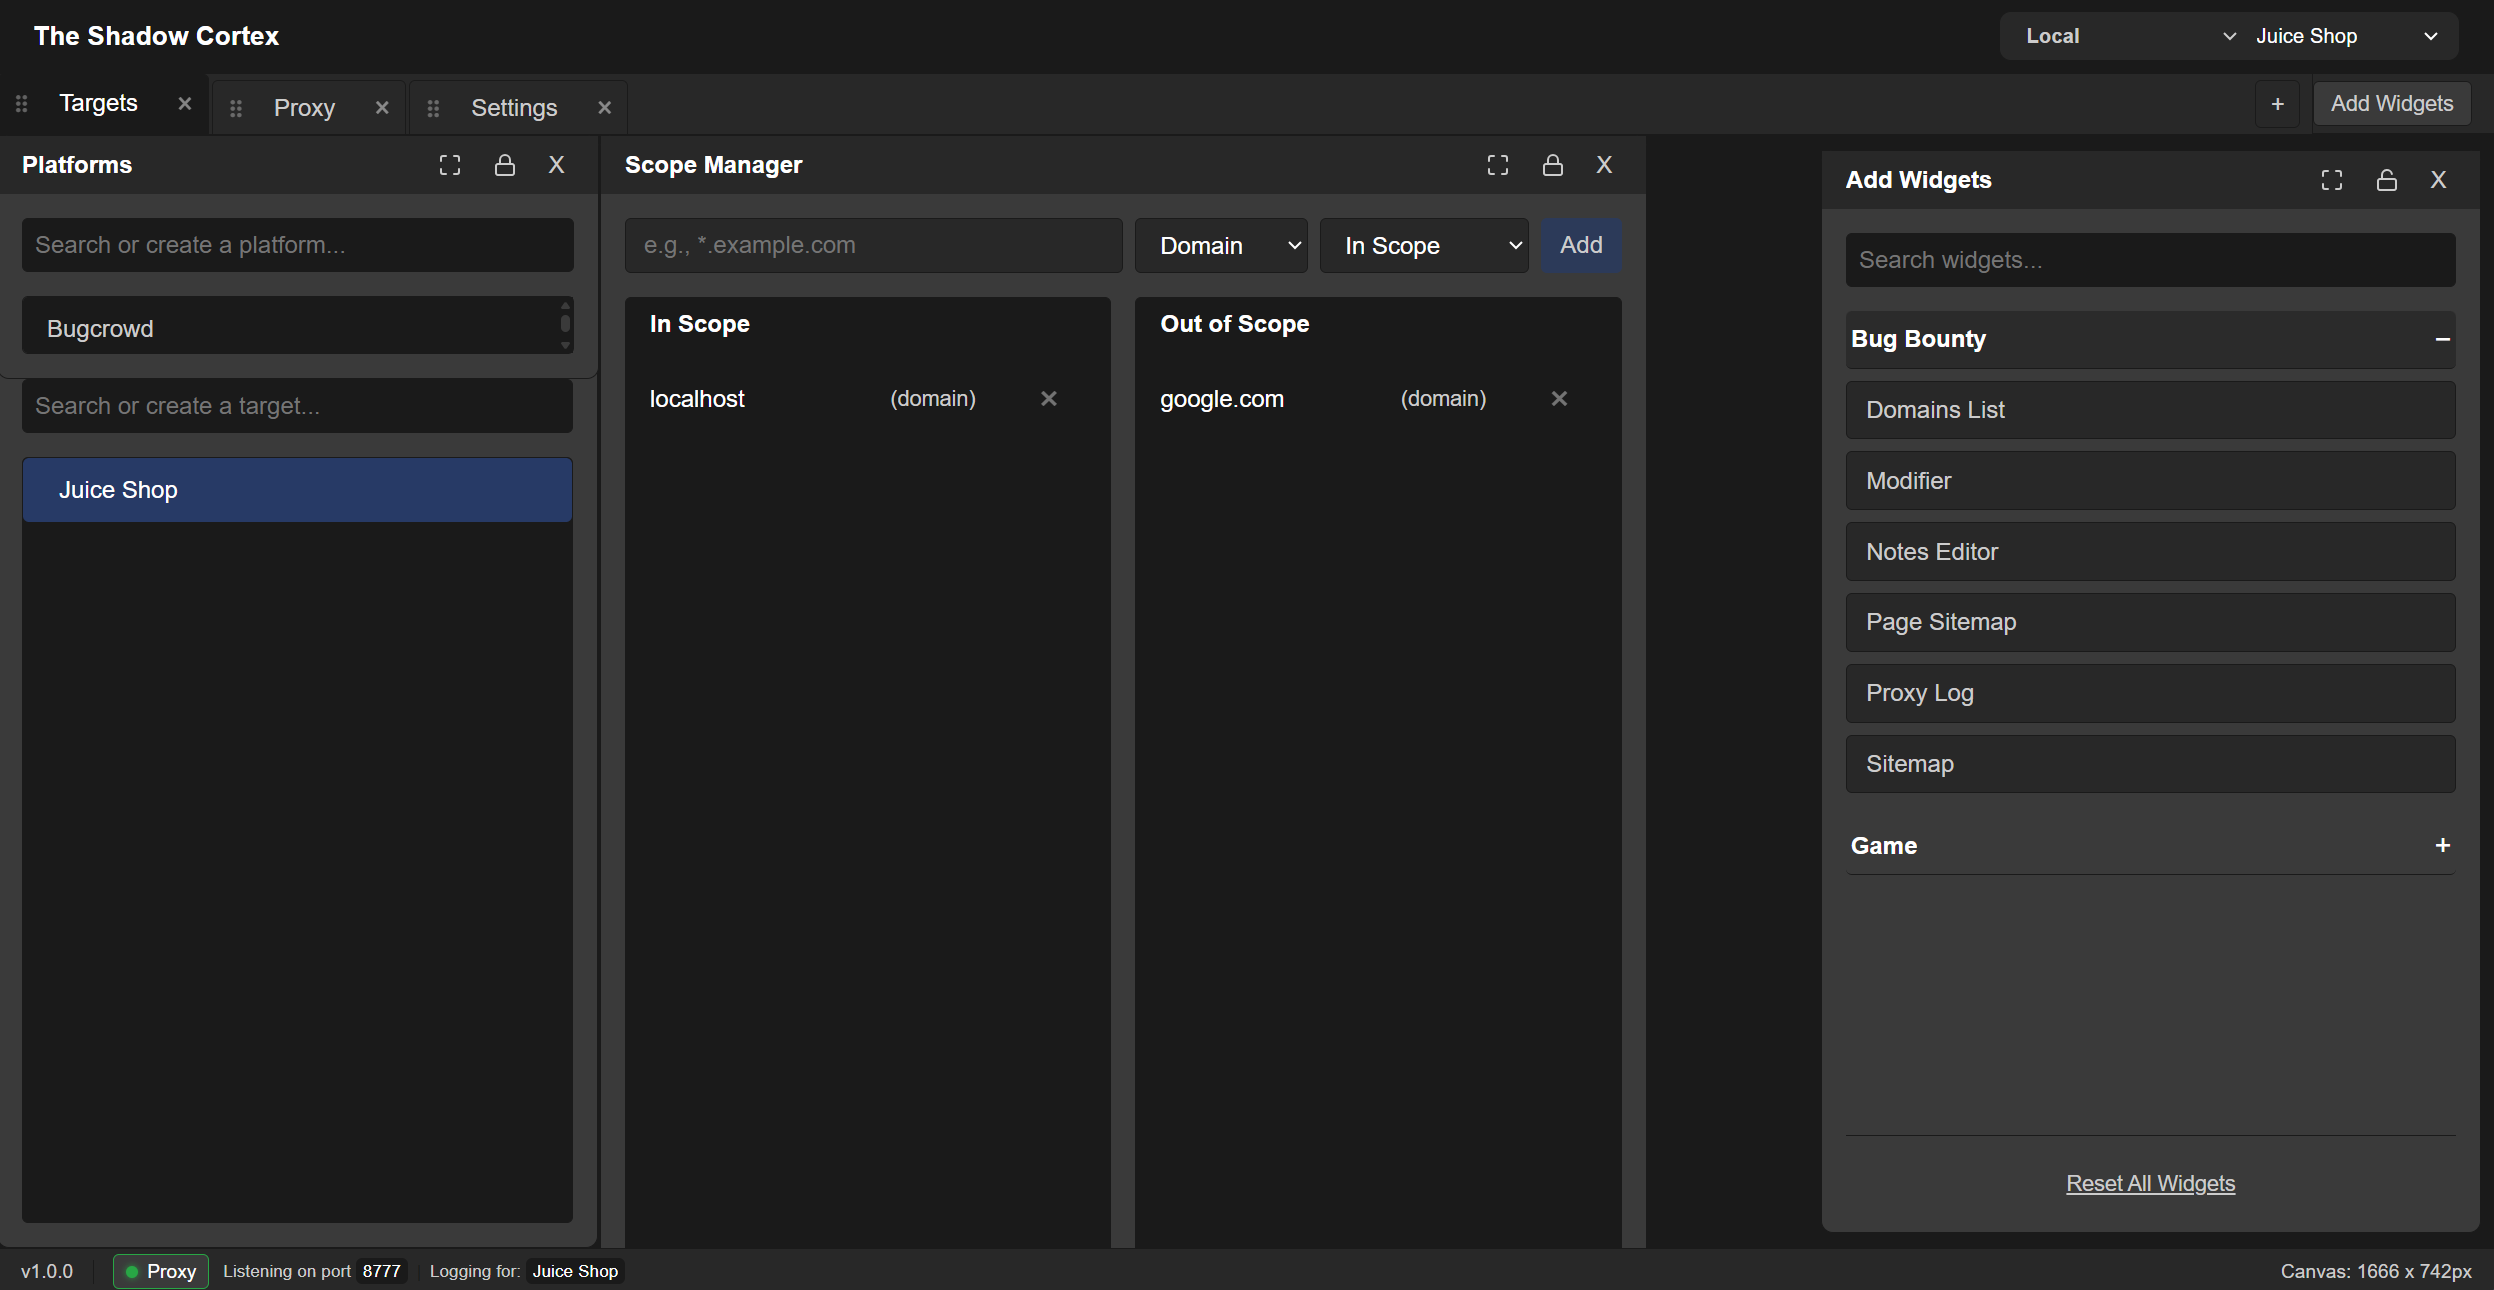
Task: Select the Juice Shop target
Action: (296, 489)
